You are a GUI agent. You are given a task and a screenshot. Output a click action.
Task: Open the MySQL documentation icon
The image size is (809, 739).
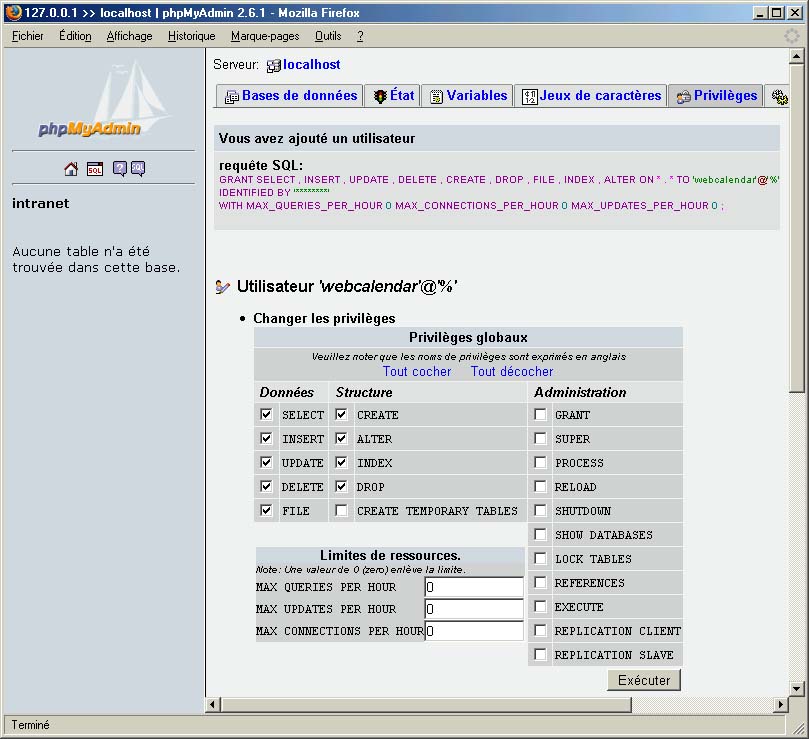coord(138,169)
